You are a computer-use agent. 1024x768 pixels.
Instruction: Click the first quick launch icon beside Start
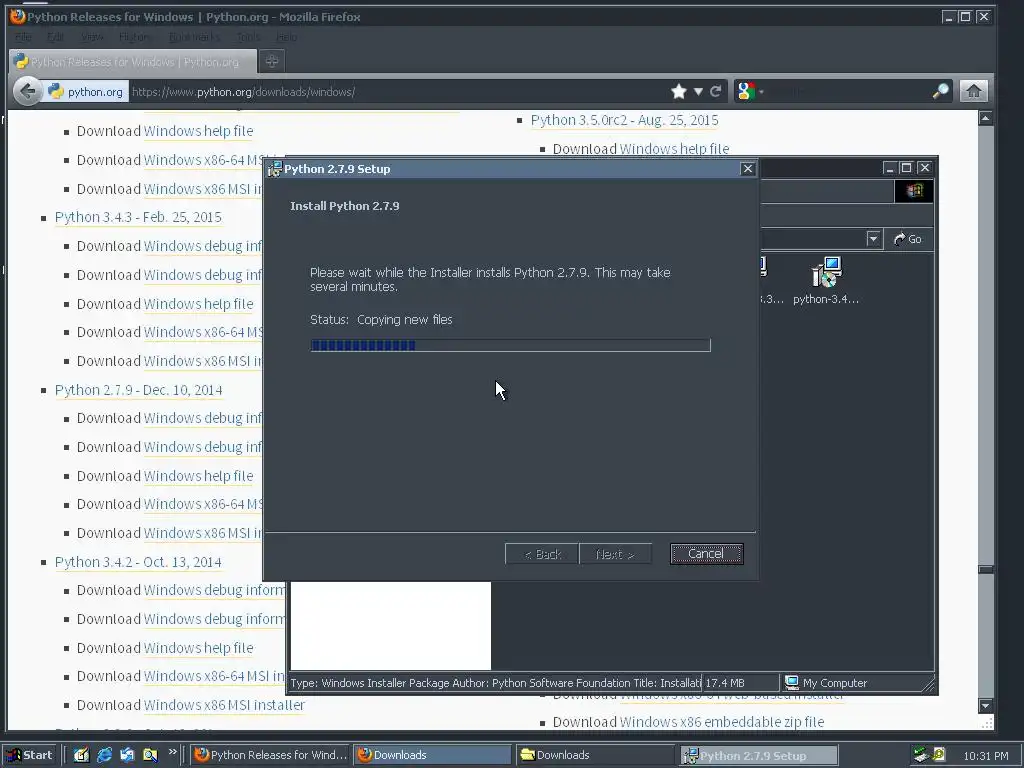pos(81,755)
